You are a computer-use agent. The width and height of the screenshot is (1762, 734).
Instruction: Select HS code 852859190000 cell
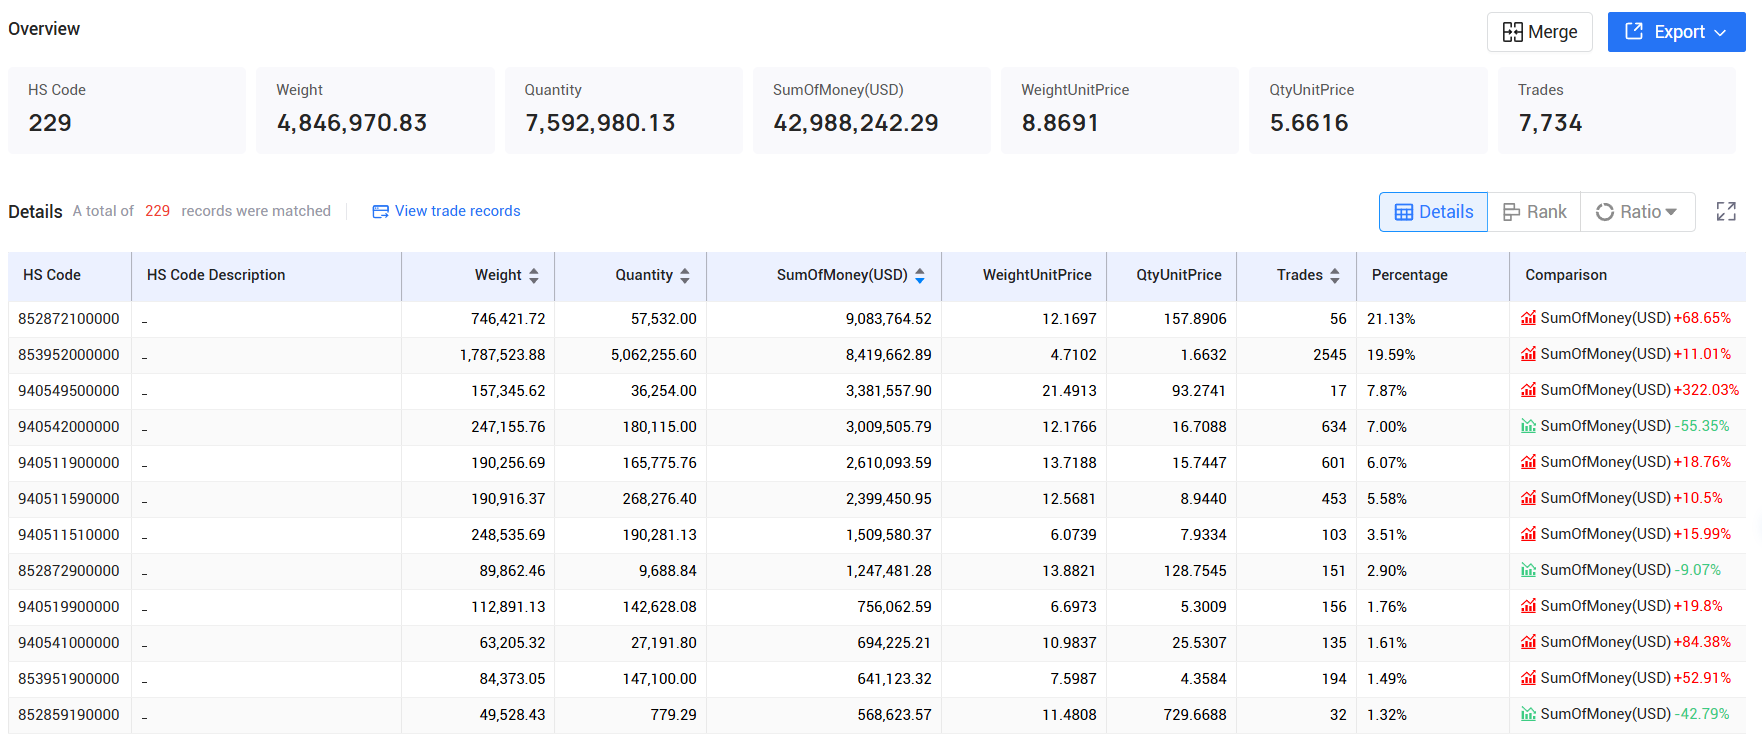pyautogui.click(x=69, y=715)
